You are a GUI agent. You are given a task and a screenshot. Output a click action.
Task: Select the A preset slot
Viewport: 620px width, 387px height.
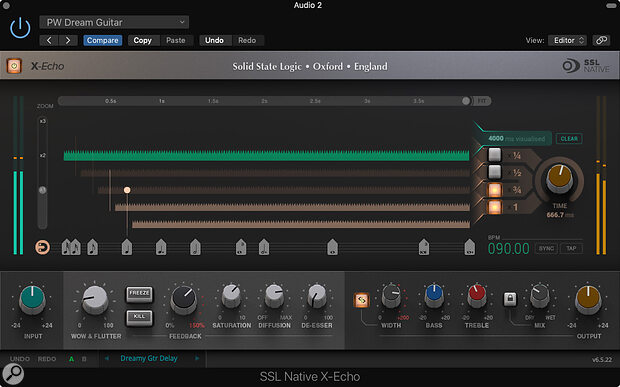(72, 359)
